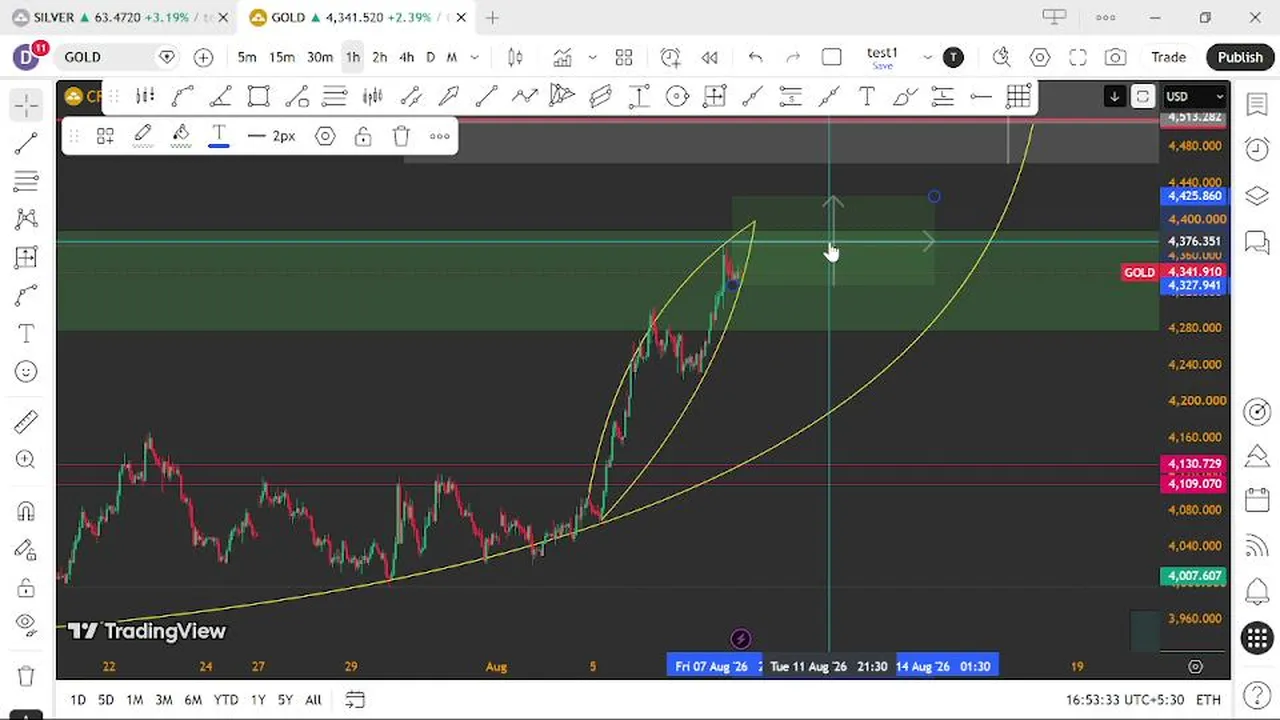Open the object tree layers panel
Viewport: 1280px width, 720px height.
point(1257,195)
